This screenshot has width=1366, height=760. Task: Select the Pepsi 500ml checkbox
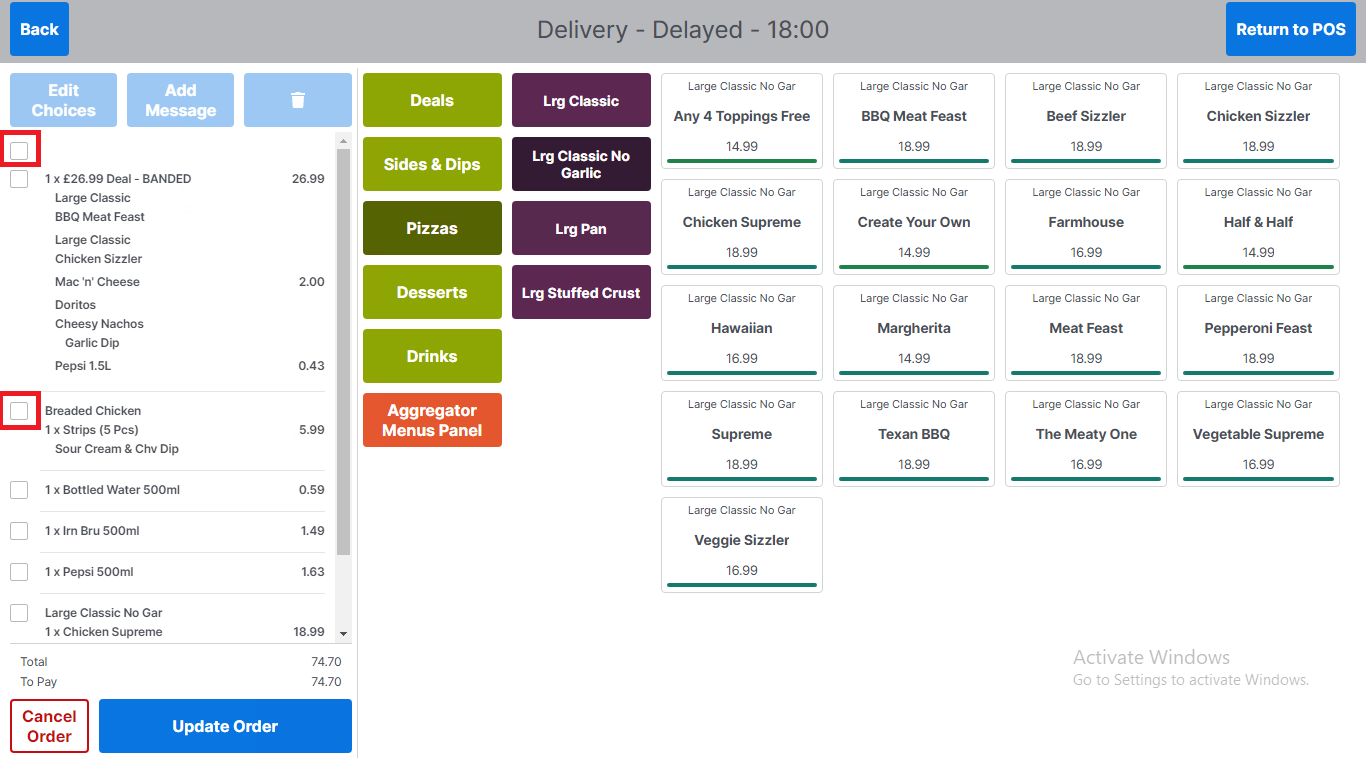[19, 572]
